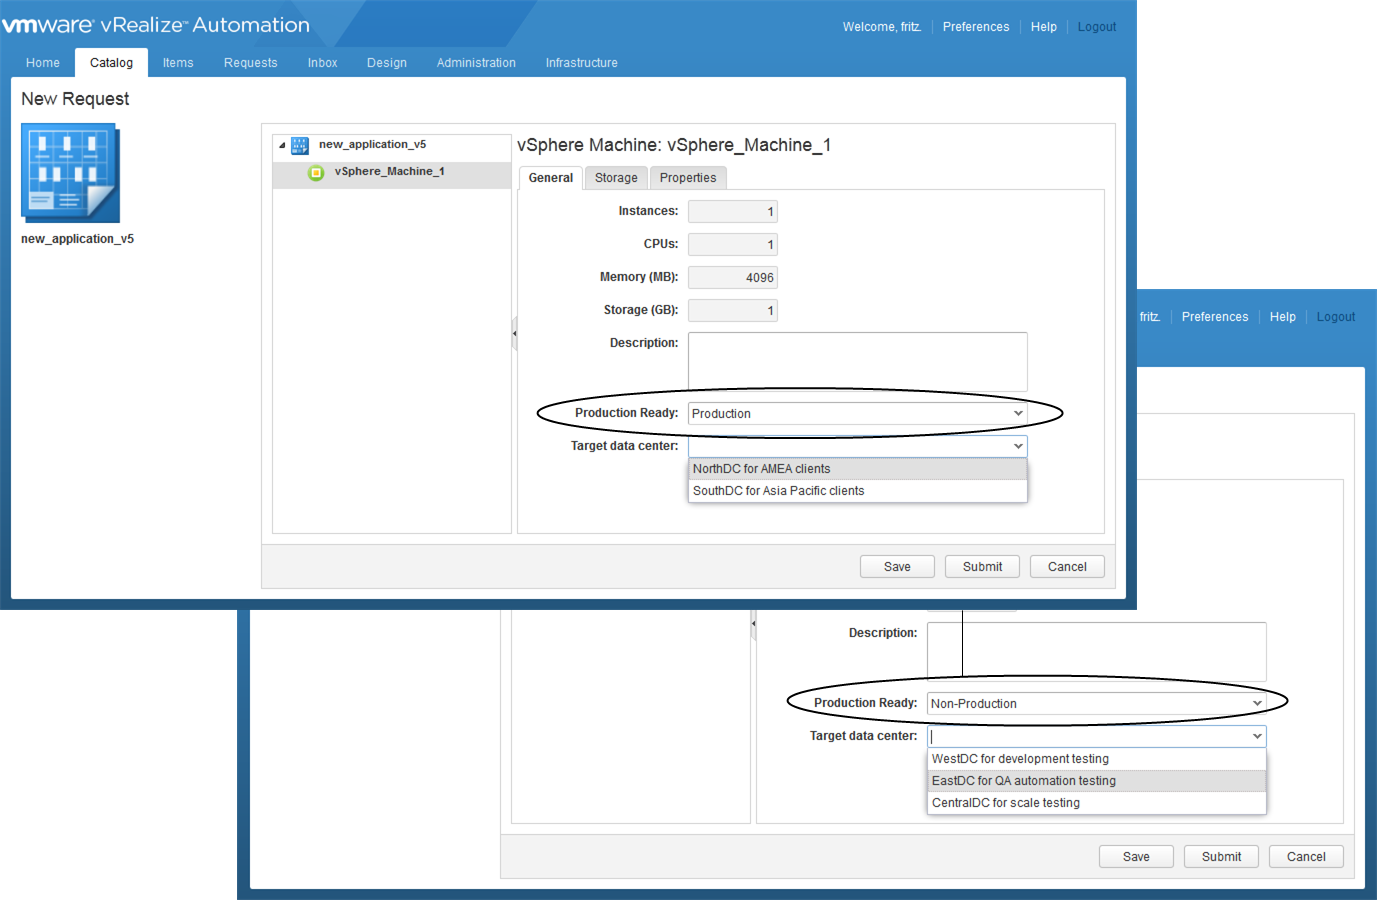The height and width of the screenshot is (900, 1377).
Task: Click the new_application_v5 blueprint tree icon
Action: [x=300, y=145]
